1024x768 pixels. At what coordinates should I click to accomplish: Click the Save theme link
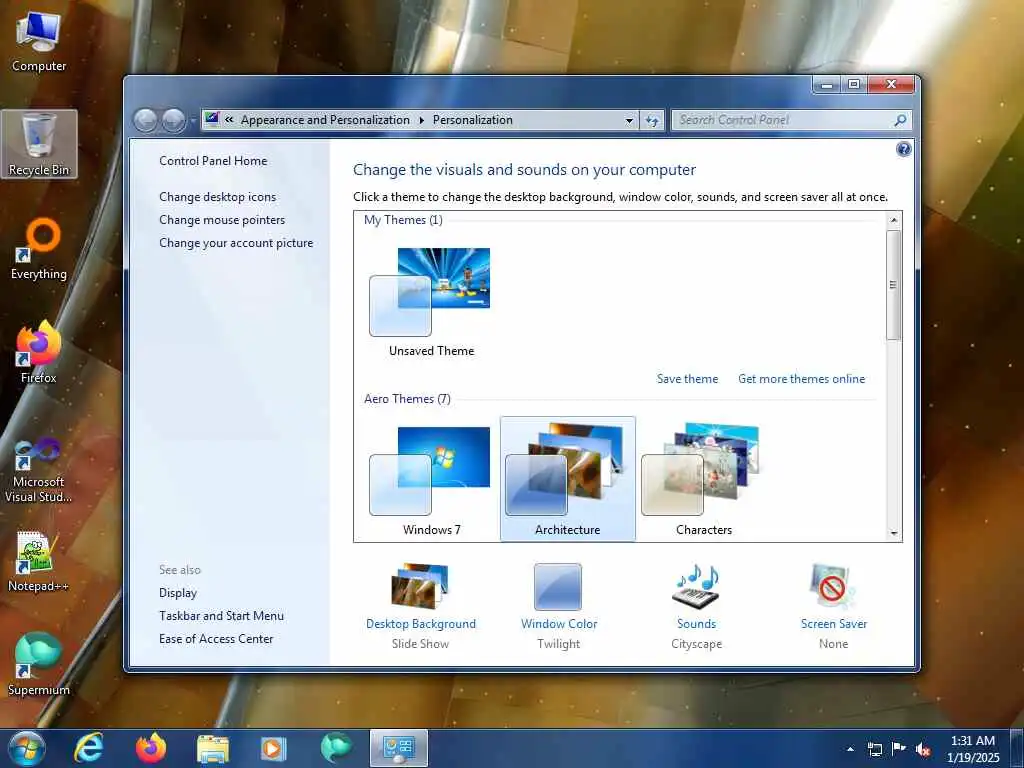click(x=687, y=379)
